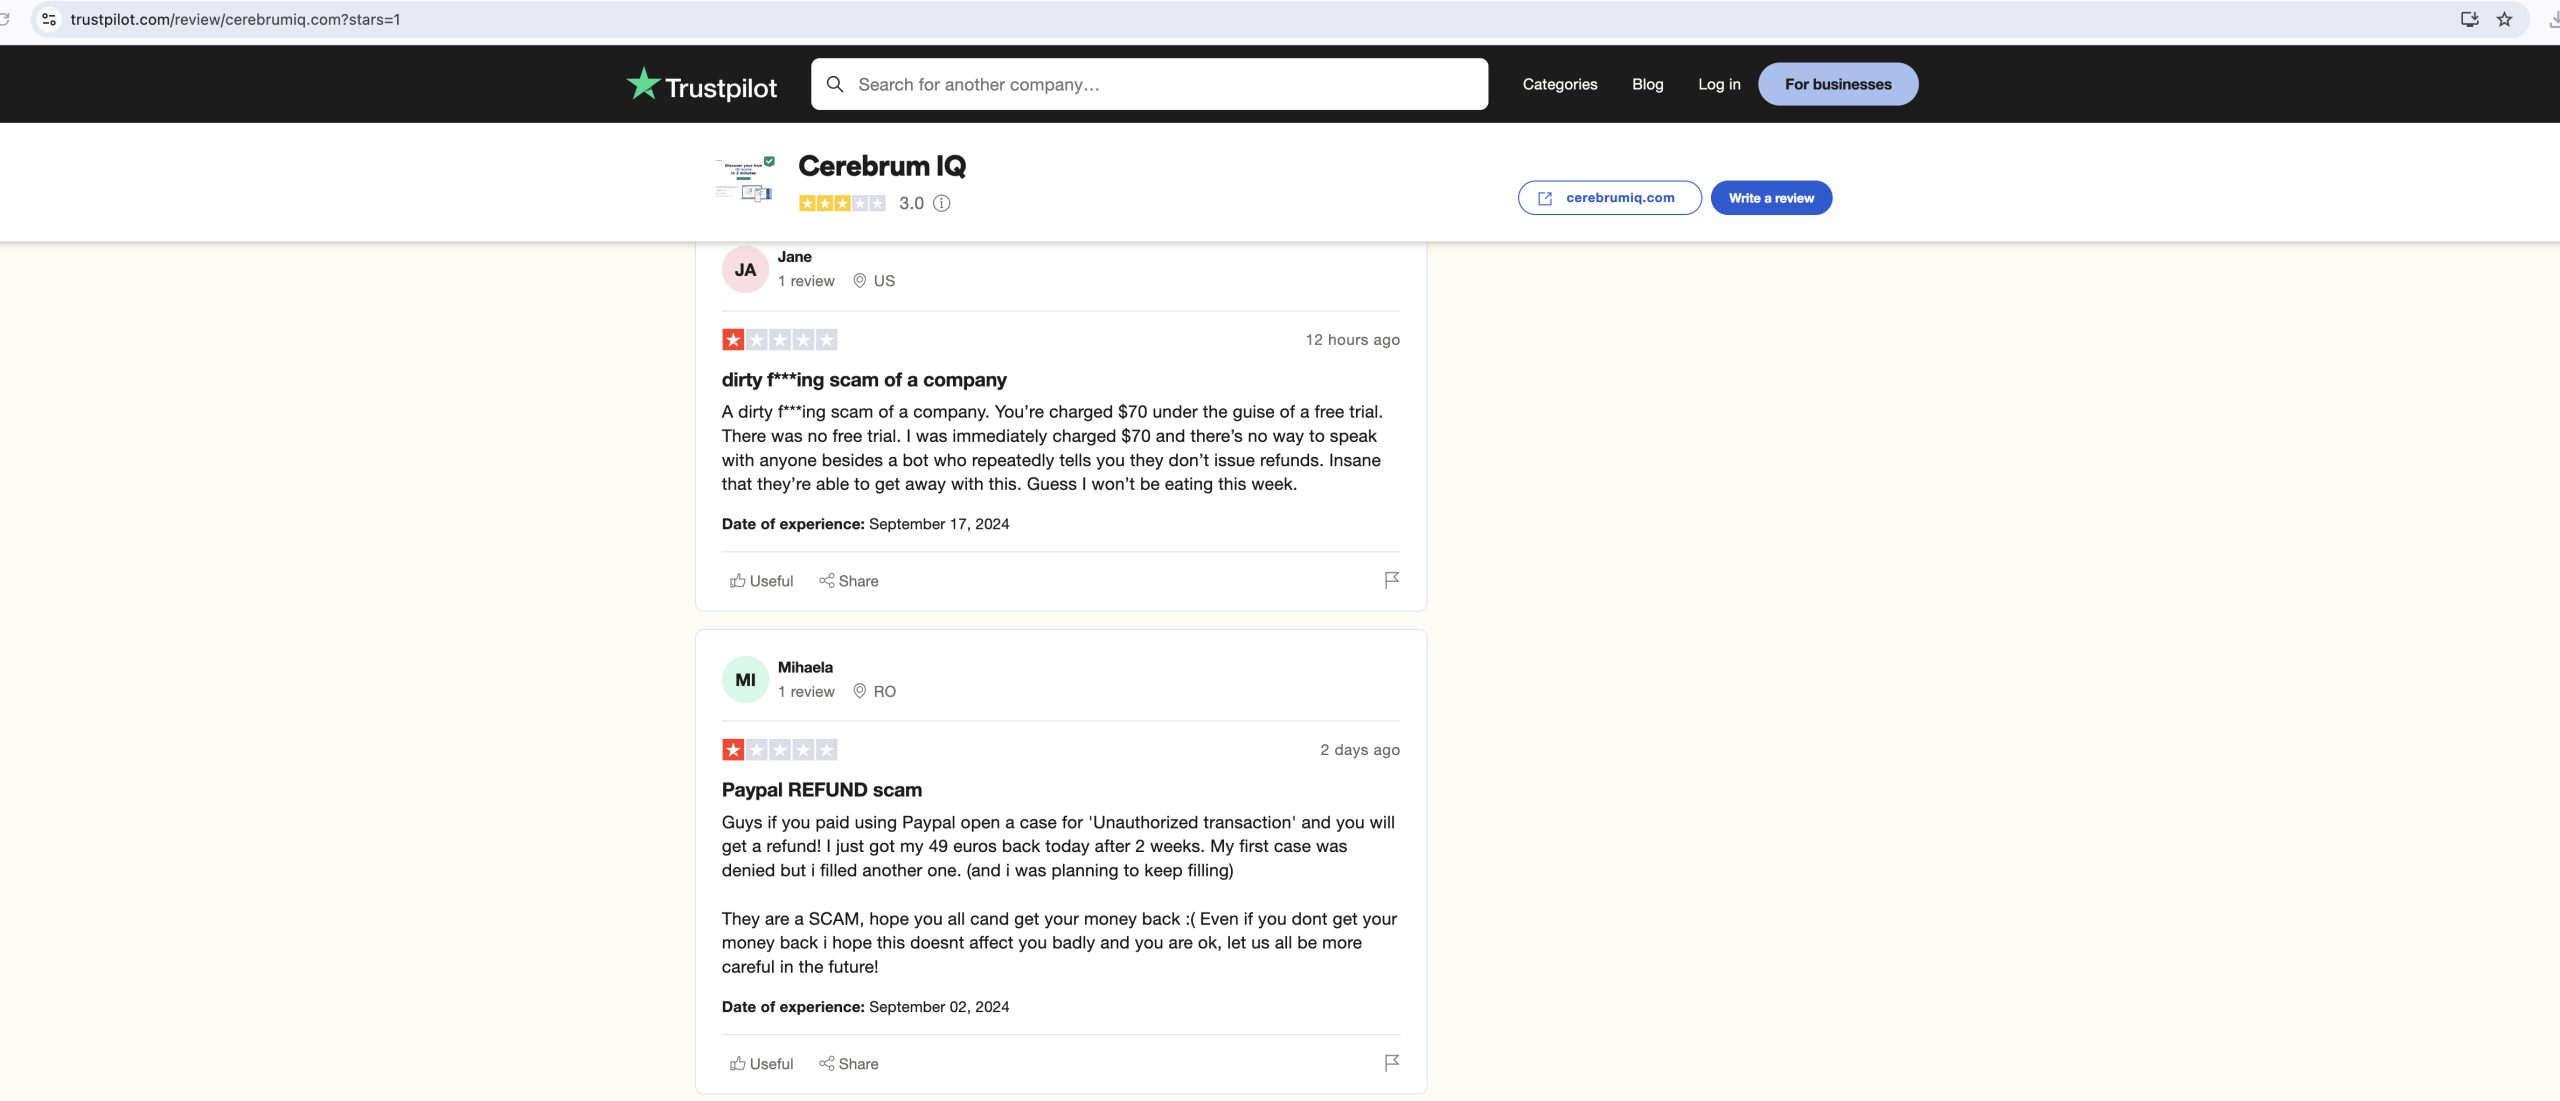
Task: Mark Jane's review as Useful
Action: [761, 581]
